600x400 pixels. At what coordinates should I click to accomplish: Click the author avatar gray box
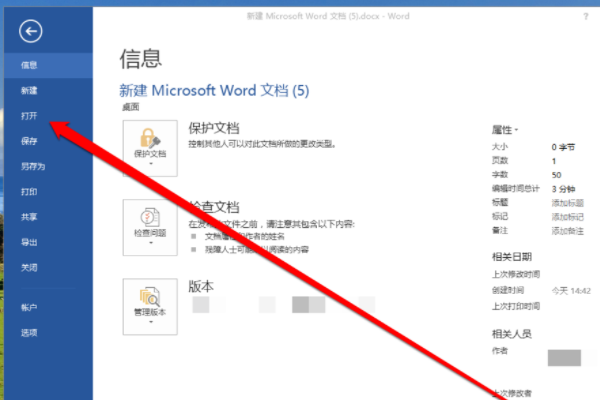coord(564,358)
